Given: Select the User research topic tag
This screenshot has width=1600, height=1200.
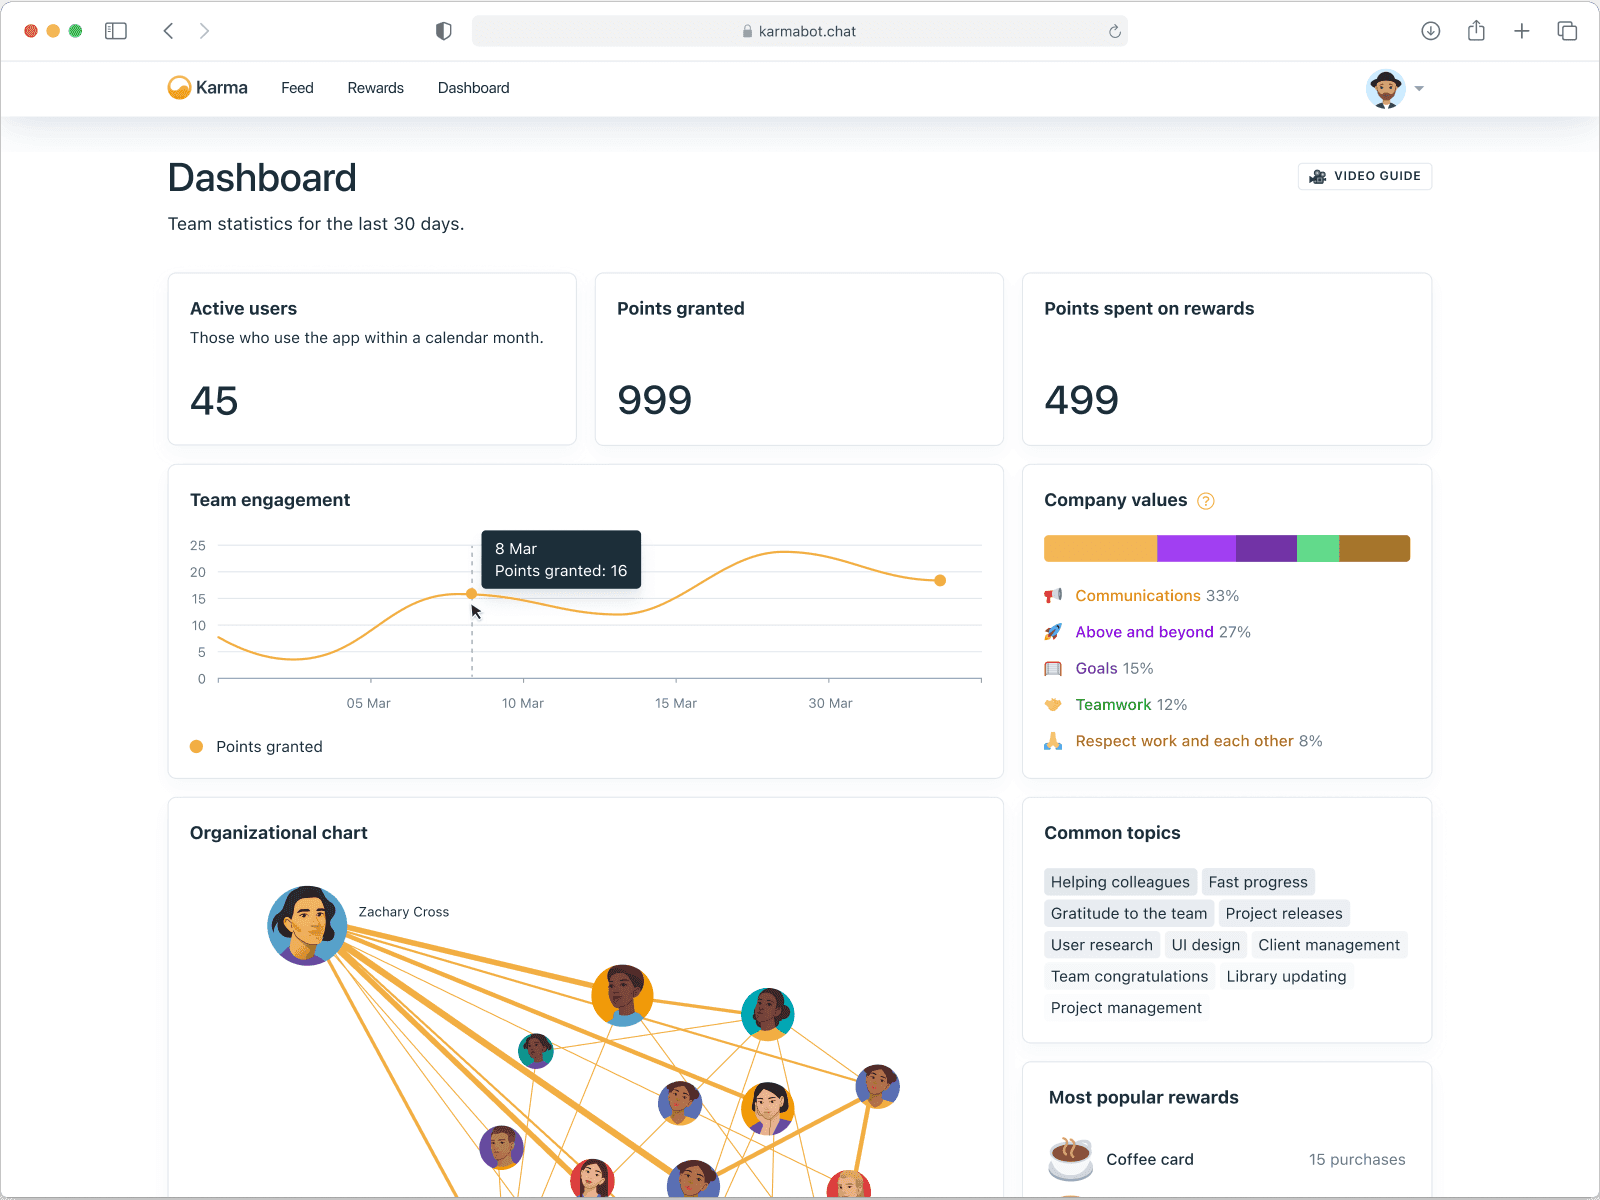Looking at the screenshot, I should click(x=1102, y=945).
